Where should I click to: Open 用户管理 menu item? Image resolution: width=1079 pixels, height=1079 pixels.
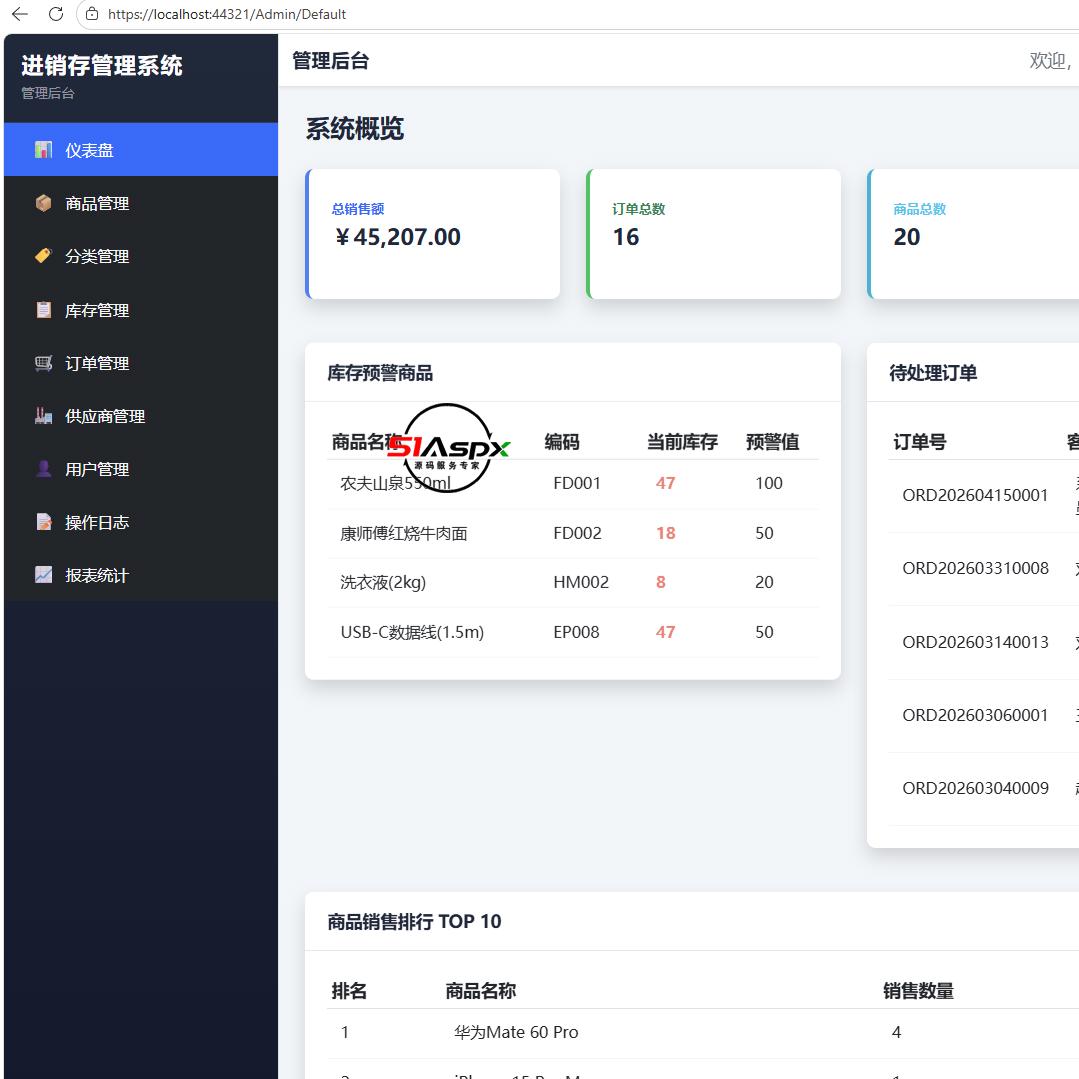coord(141,469)
